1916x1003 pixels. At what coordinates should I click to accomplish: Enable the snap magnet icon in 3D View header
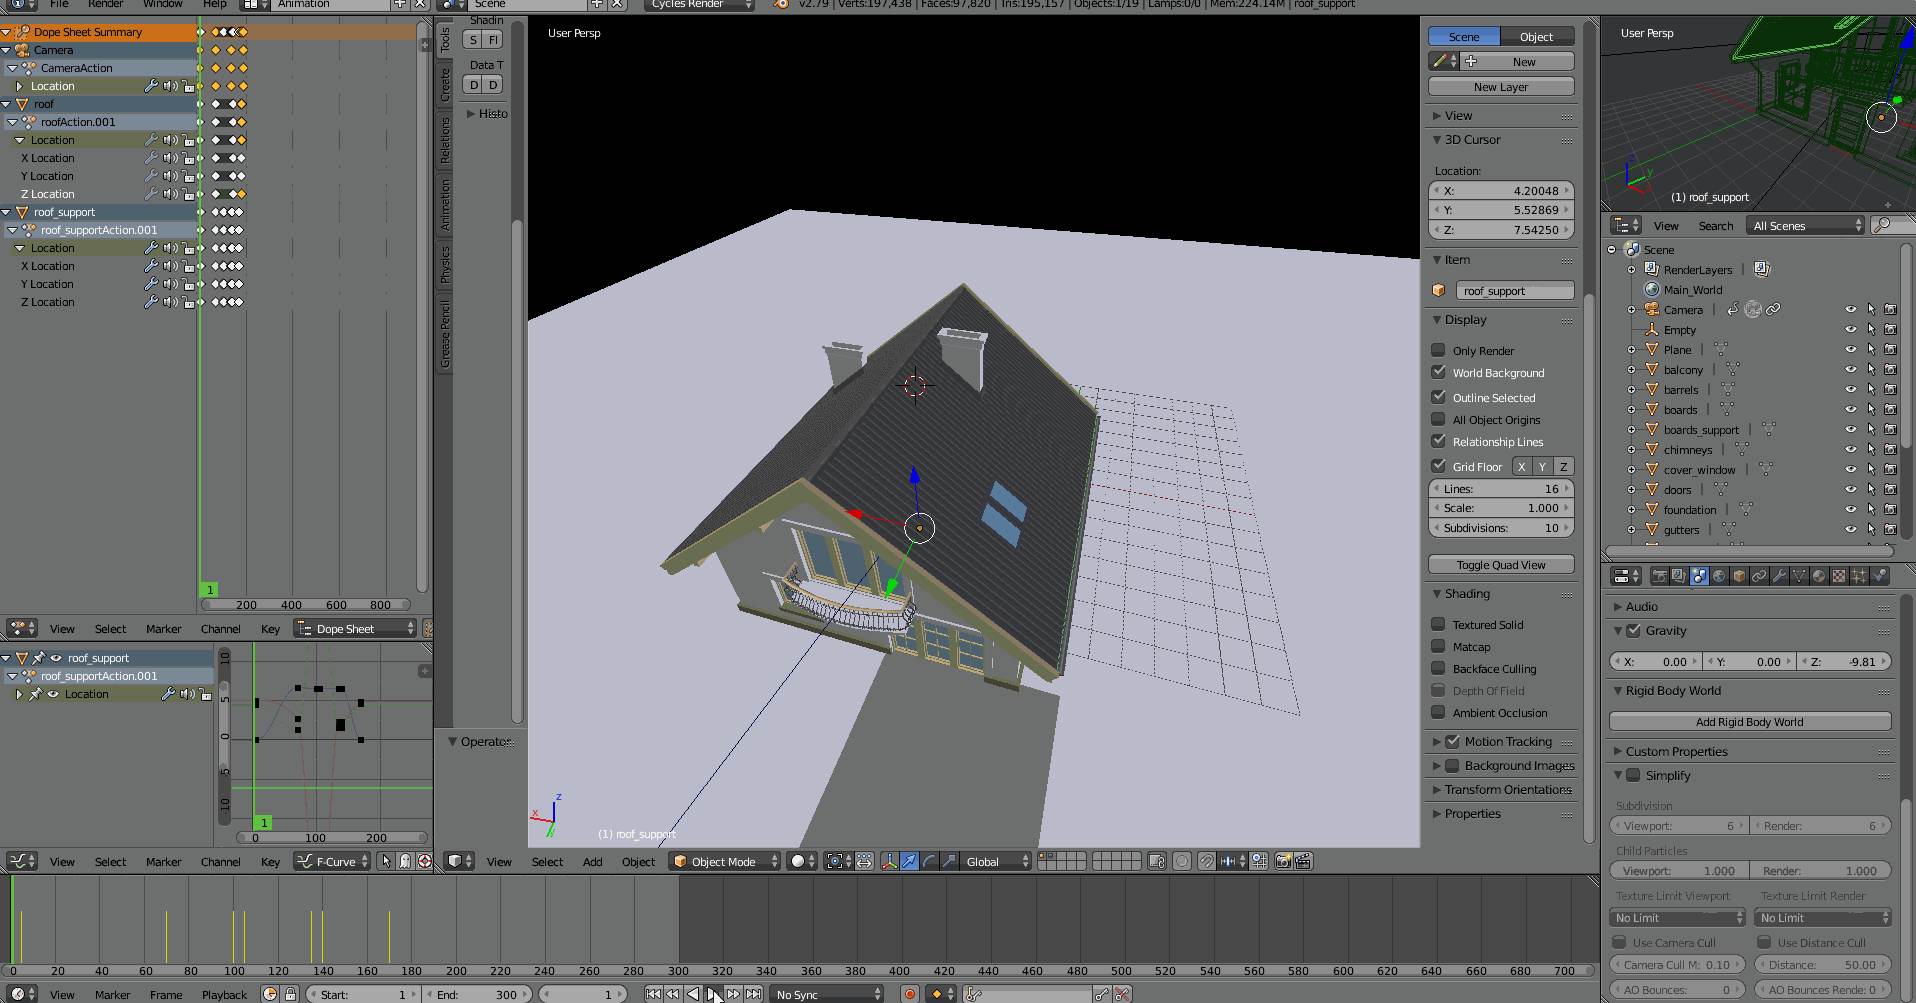click(x=1206, y=861)
